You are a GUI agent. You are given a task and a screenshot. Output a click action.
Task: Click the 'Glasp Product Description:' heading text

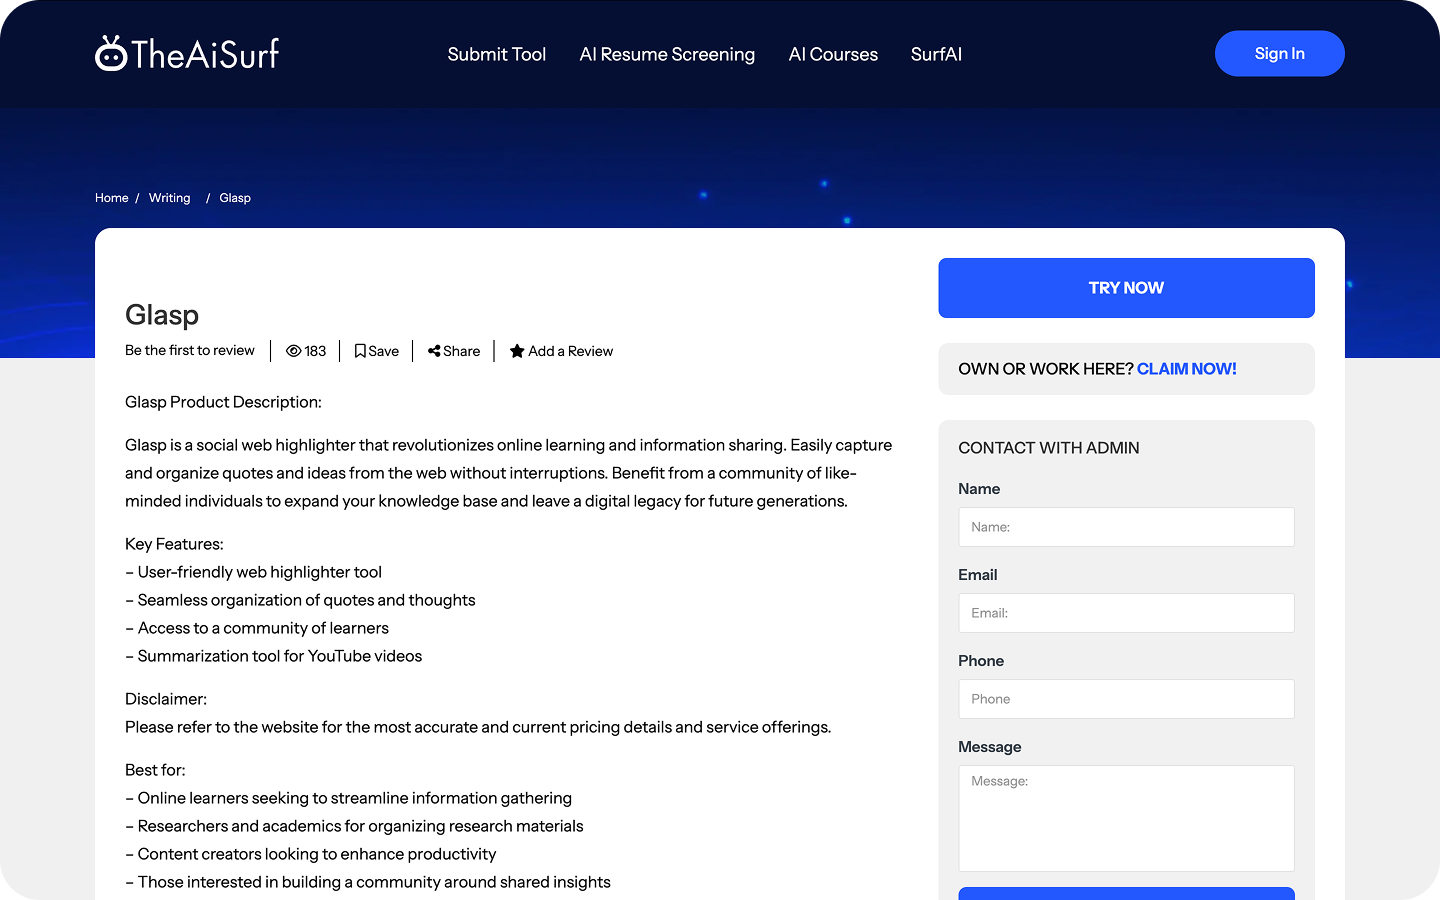pos(223,402)
